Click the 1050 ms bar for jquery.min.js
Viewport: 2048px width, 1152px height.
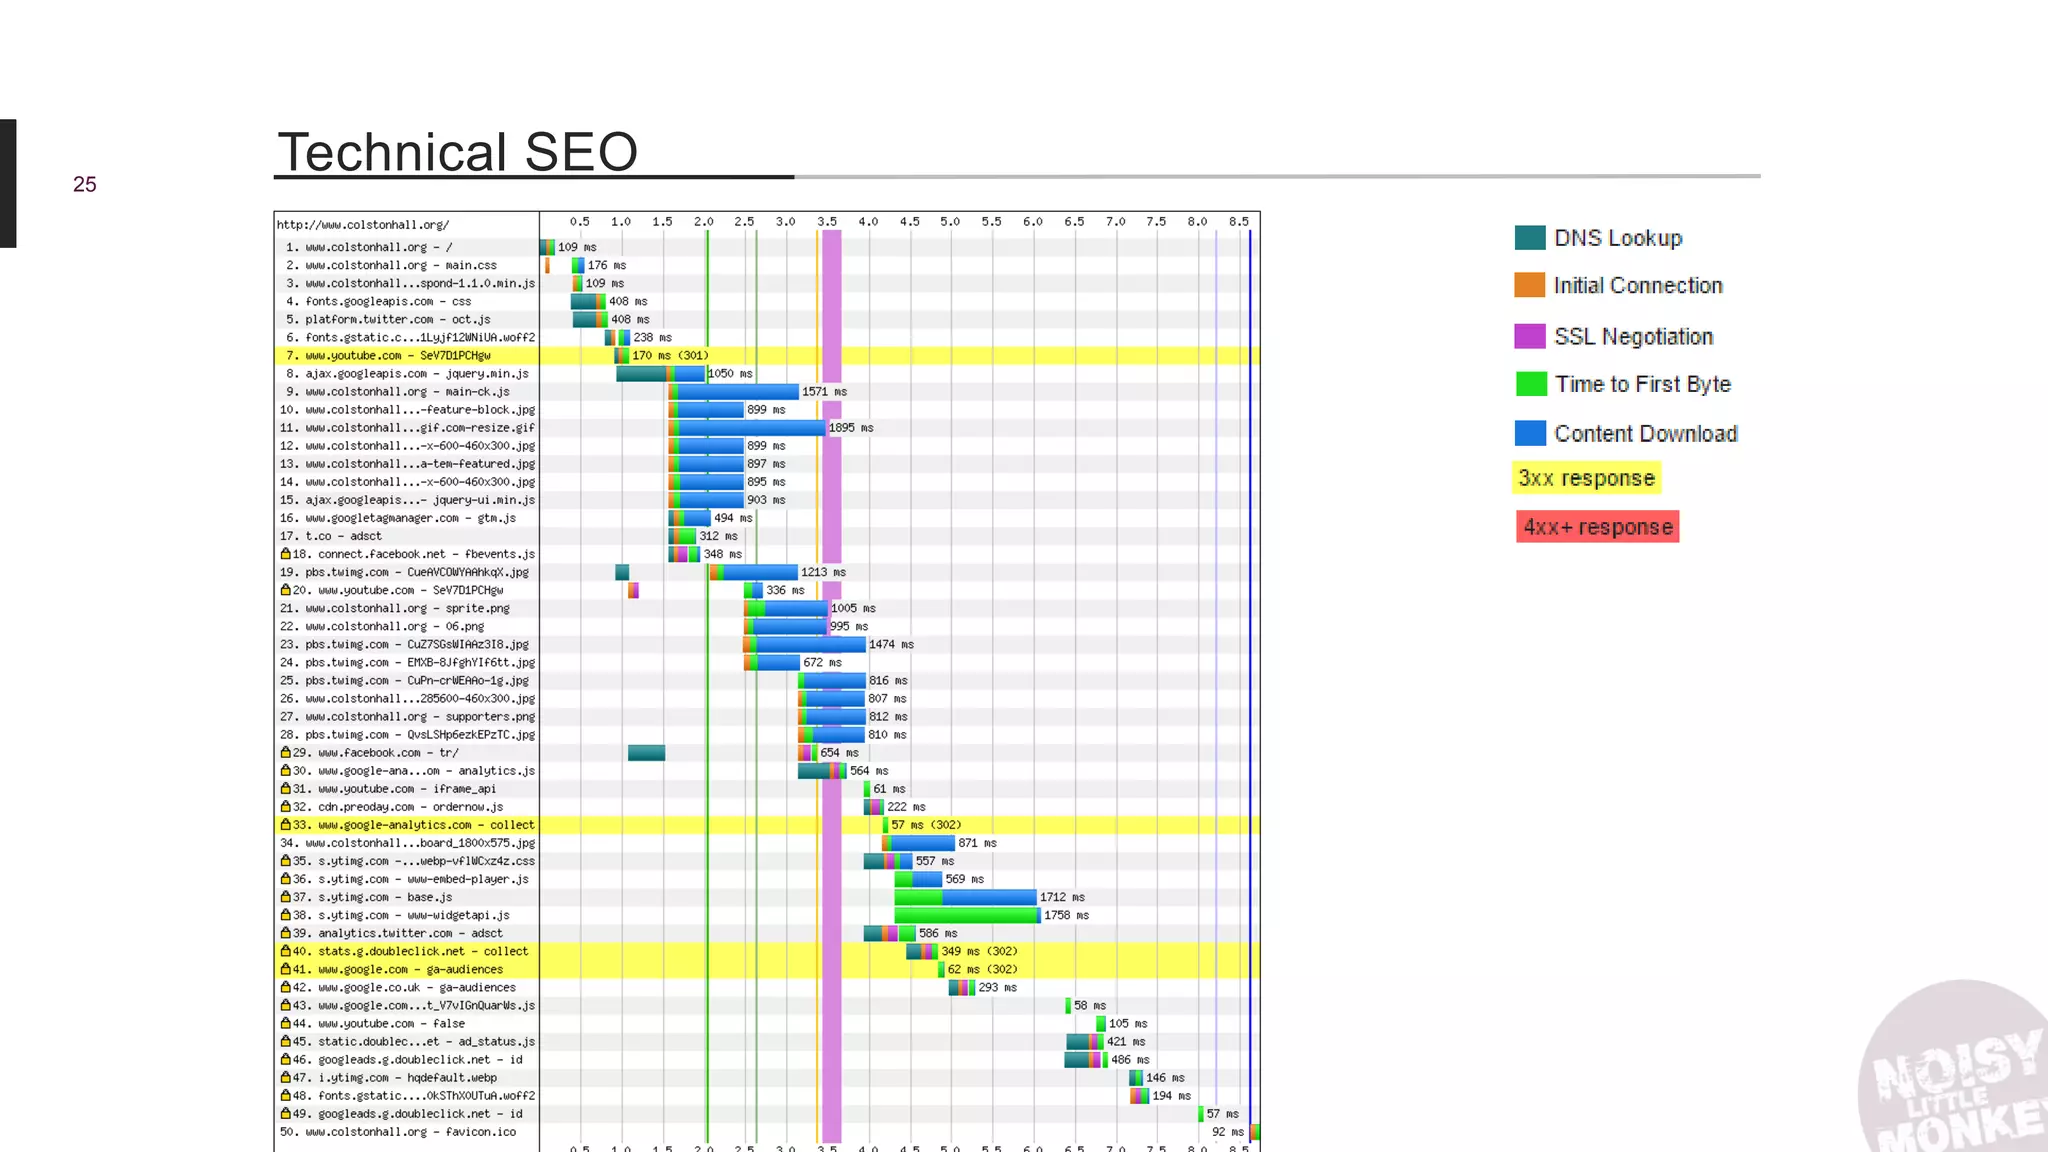661,373
